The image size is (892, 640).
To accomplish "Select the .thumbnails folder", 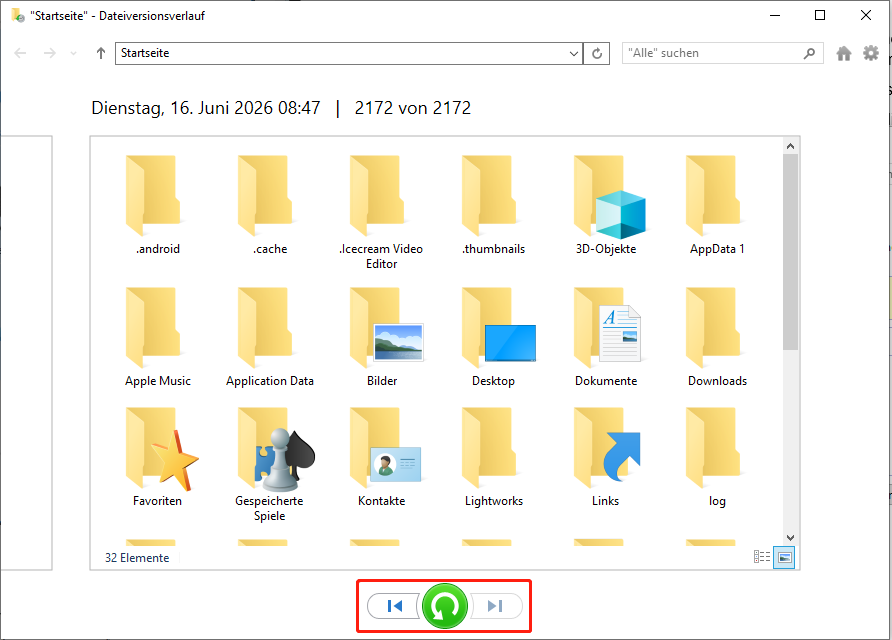I will (493, 205).
